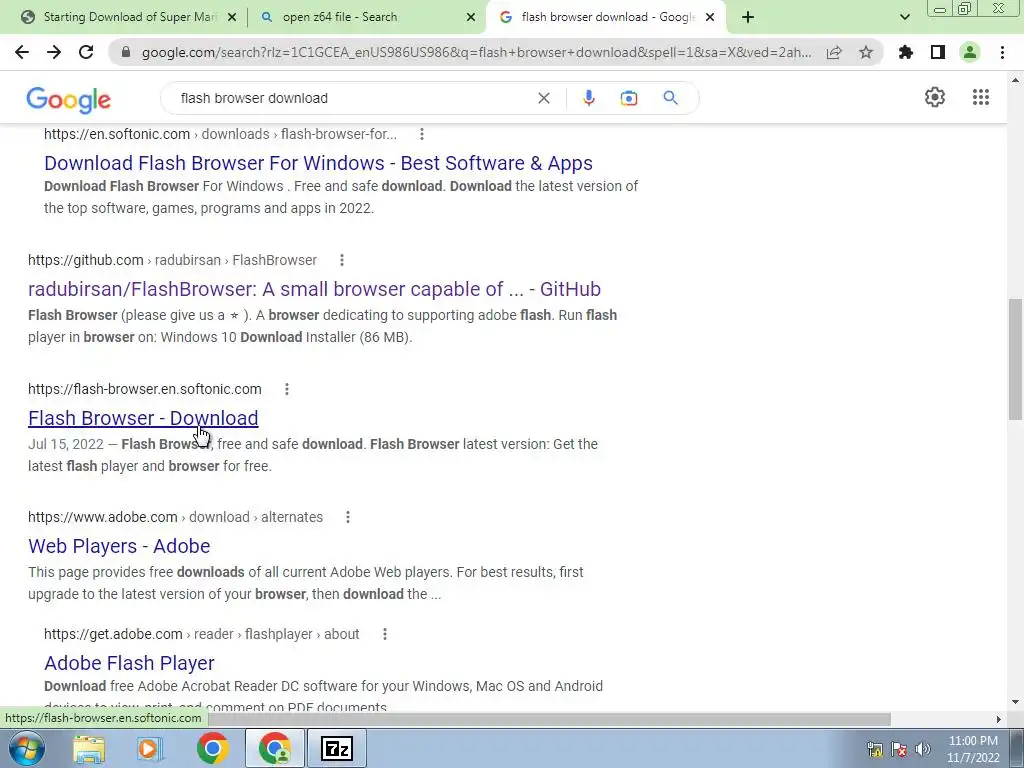Click the vertical scrollbar thumb

(1015, 359)
